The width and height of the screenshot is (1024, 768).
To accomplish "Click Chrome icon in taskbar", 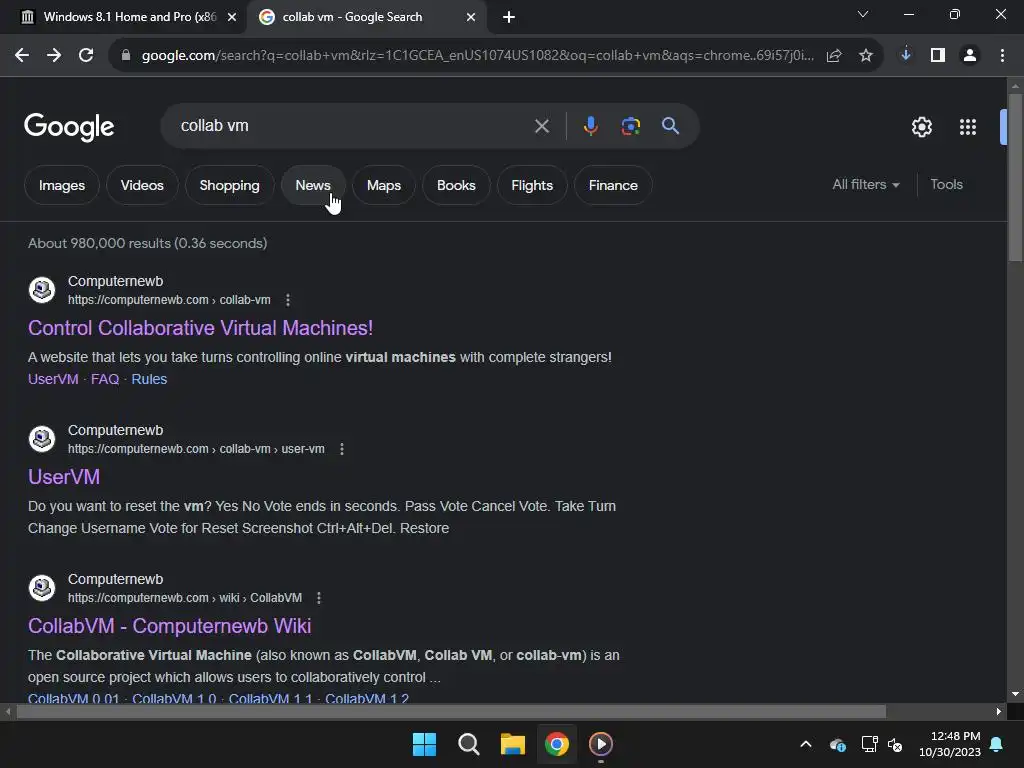I will point(557,744).
